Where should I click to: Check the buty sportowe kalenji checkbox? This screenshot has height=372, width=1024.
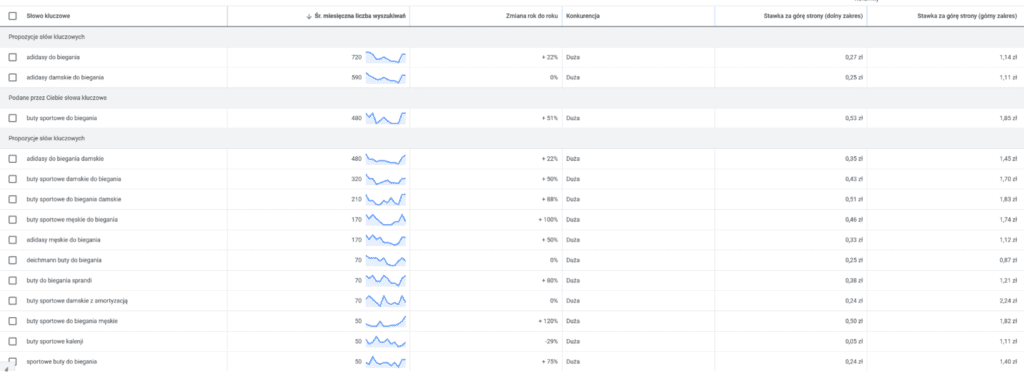coord(12,341)
